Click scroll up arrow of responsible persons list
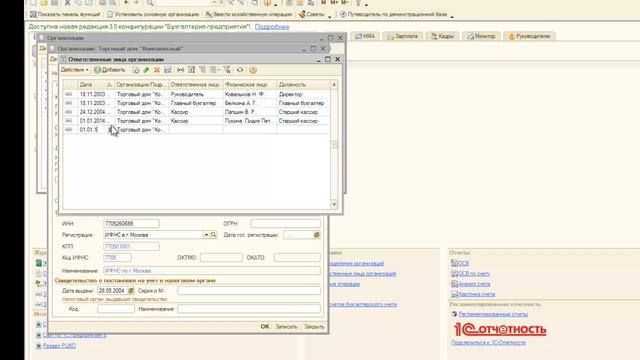The image size is (640, 360). [x=334, y=84]
